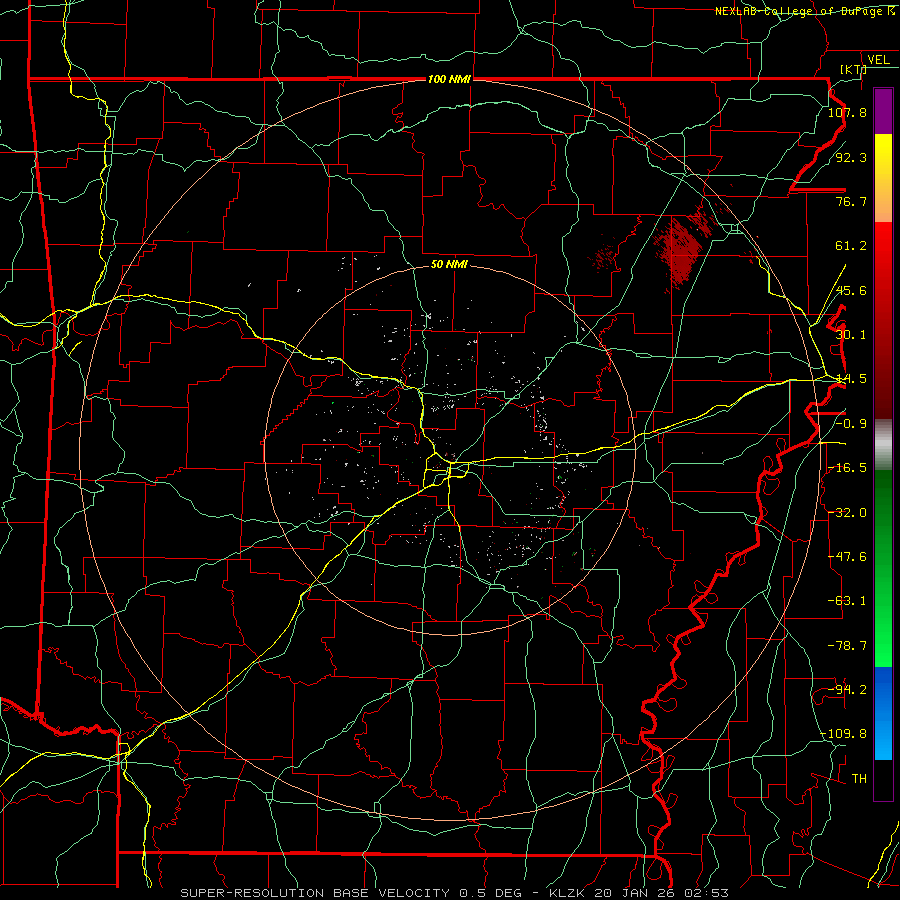
Task: Click the 76.7 velocity scale value
Action: 851,201
